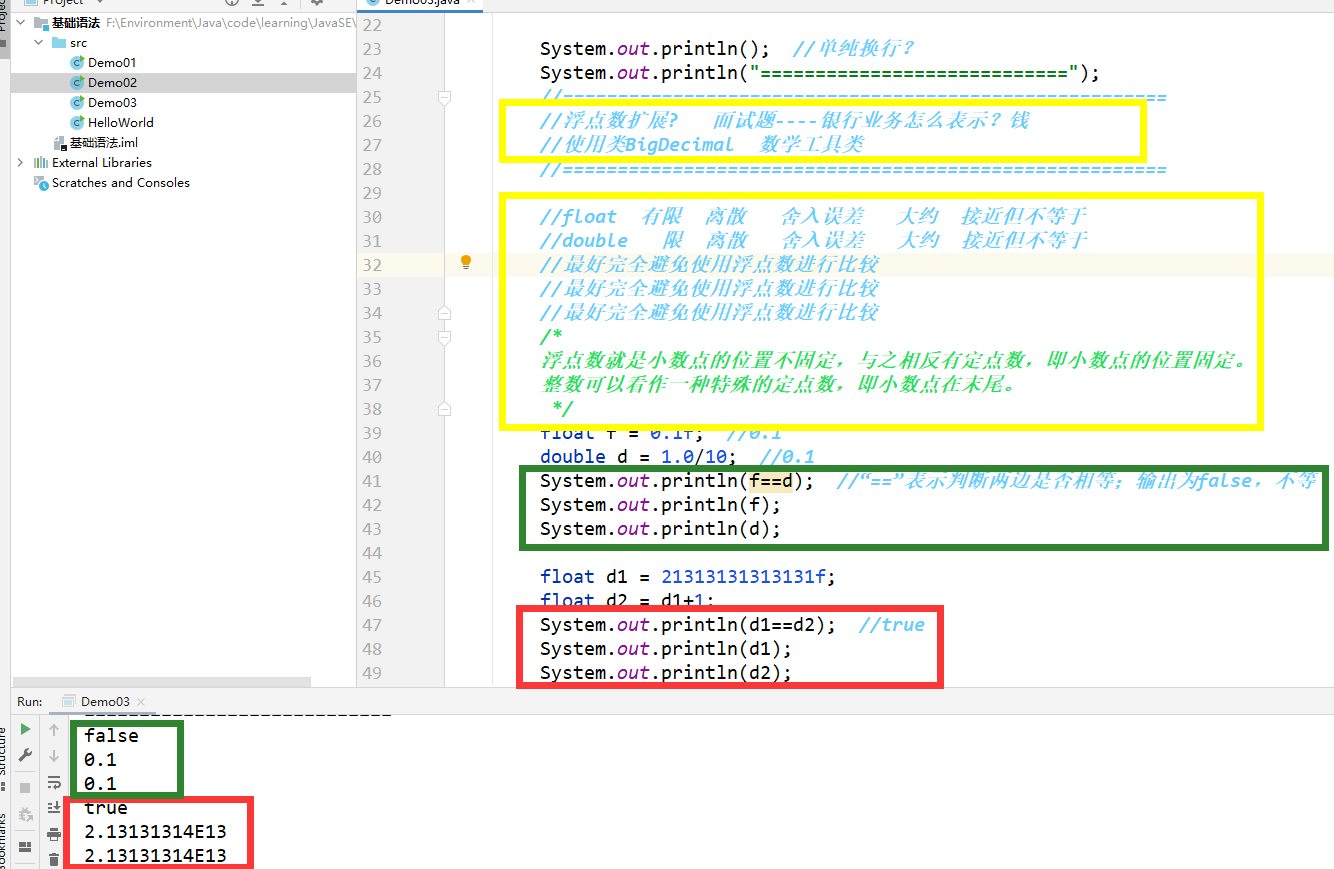Open the Bookmarks tool window stripe
Viewport: 1334px width, 869px height.
[x=4, y=842]
